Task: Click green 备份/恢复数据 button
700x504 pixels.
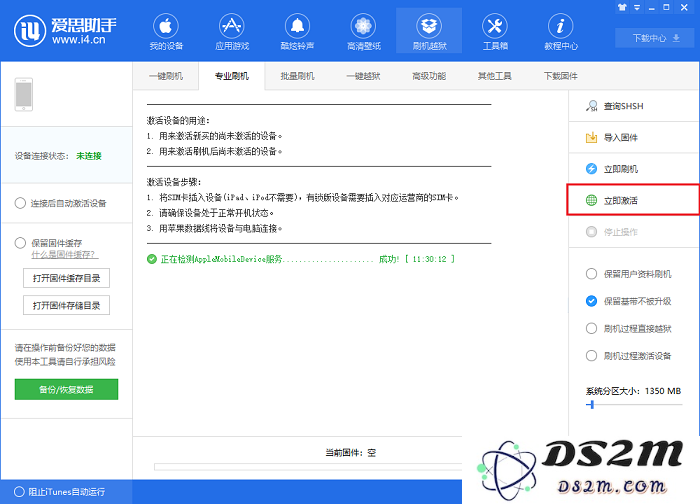Action: (67, 389)
